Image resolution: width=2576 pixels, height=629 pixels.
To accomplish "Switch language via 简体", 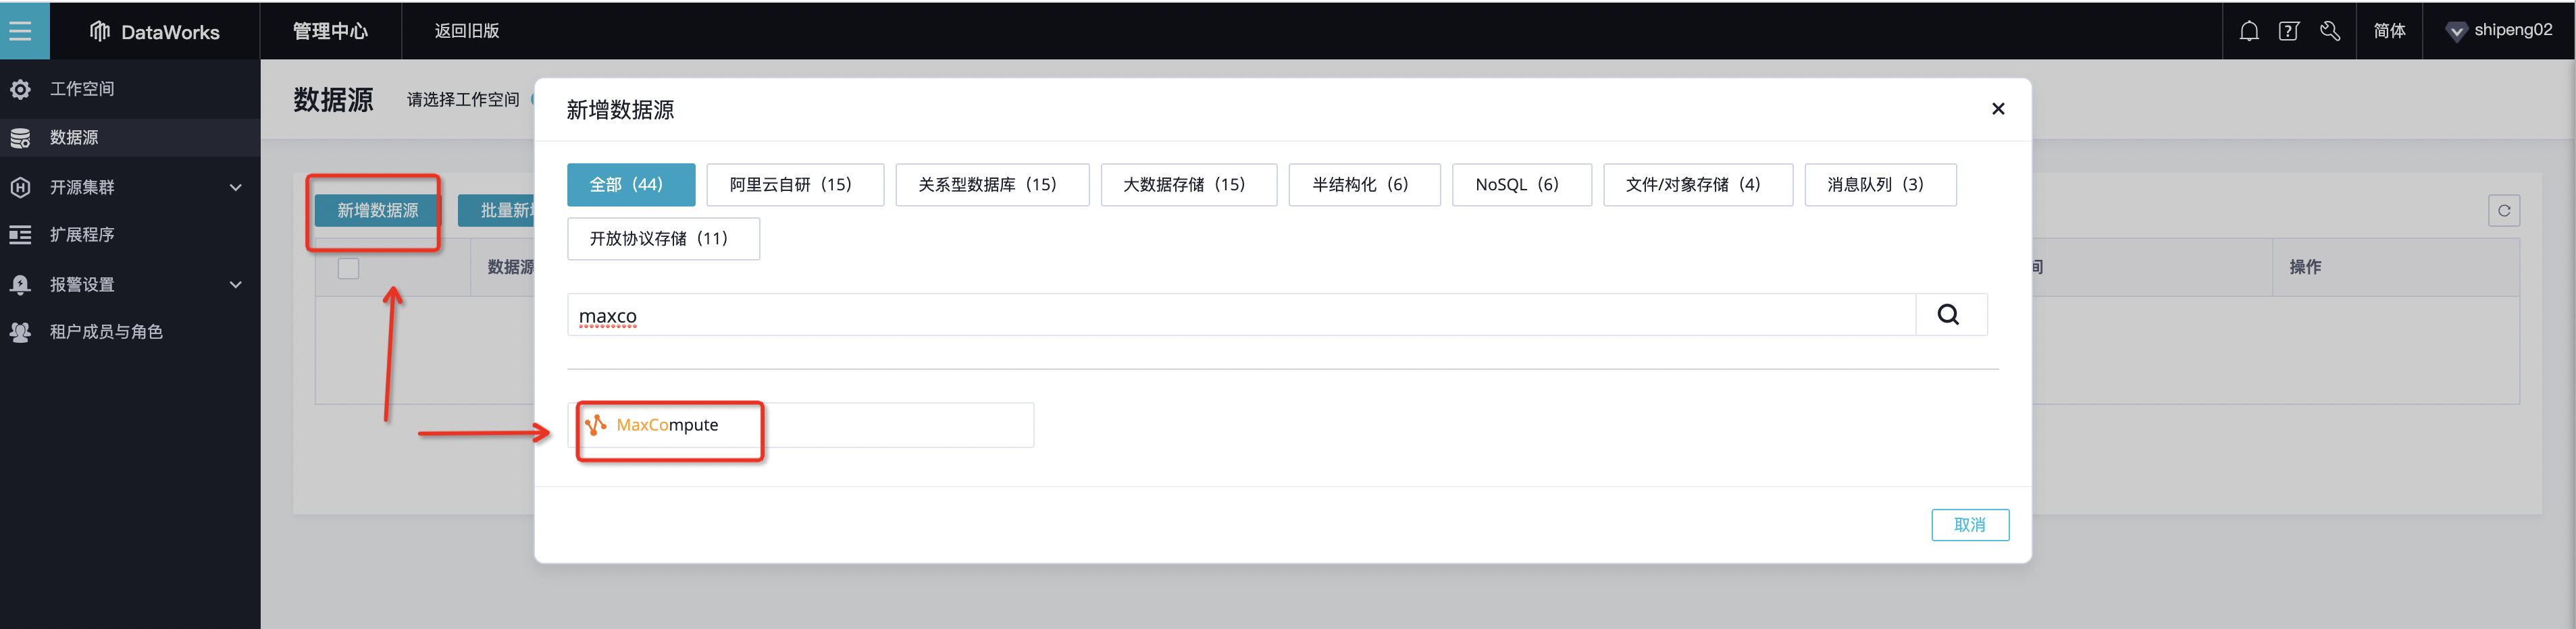I will [2389, 31].
